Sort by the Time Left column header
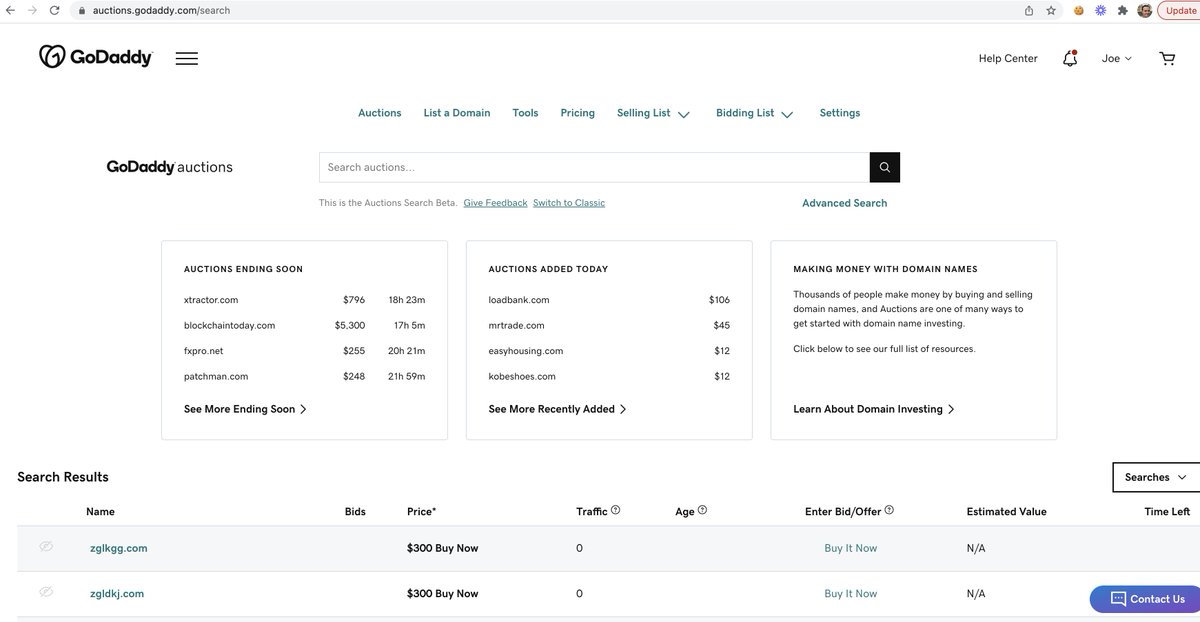1200x622 pixels. (1167, 511)
